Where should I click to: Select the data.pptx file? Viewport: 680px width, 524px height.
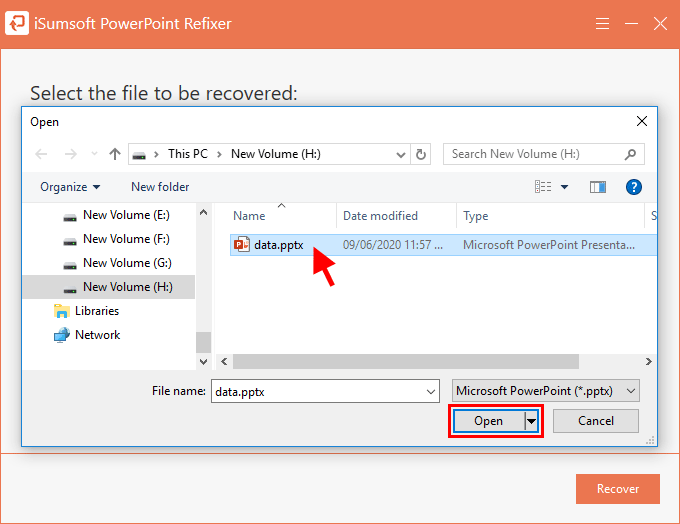tap(443, 245)
